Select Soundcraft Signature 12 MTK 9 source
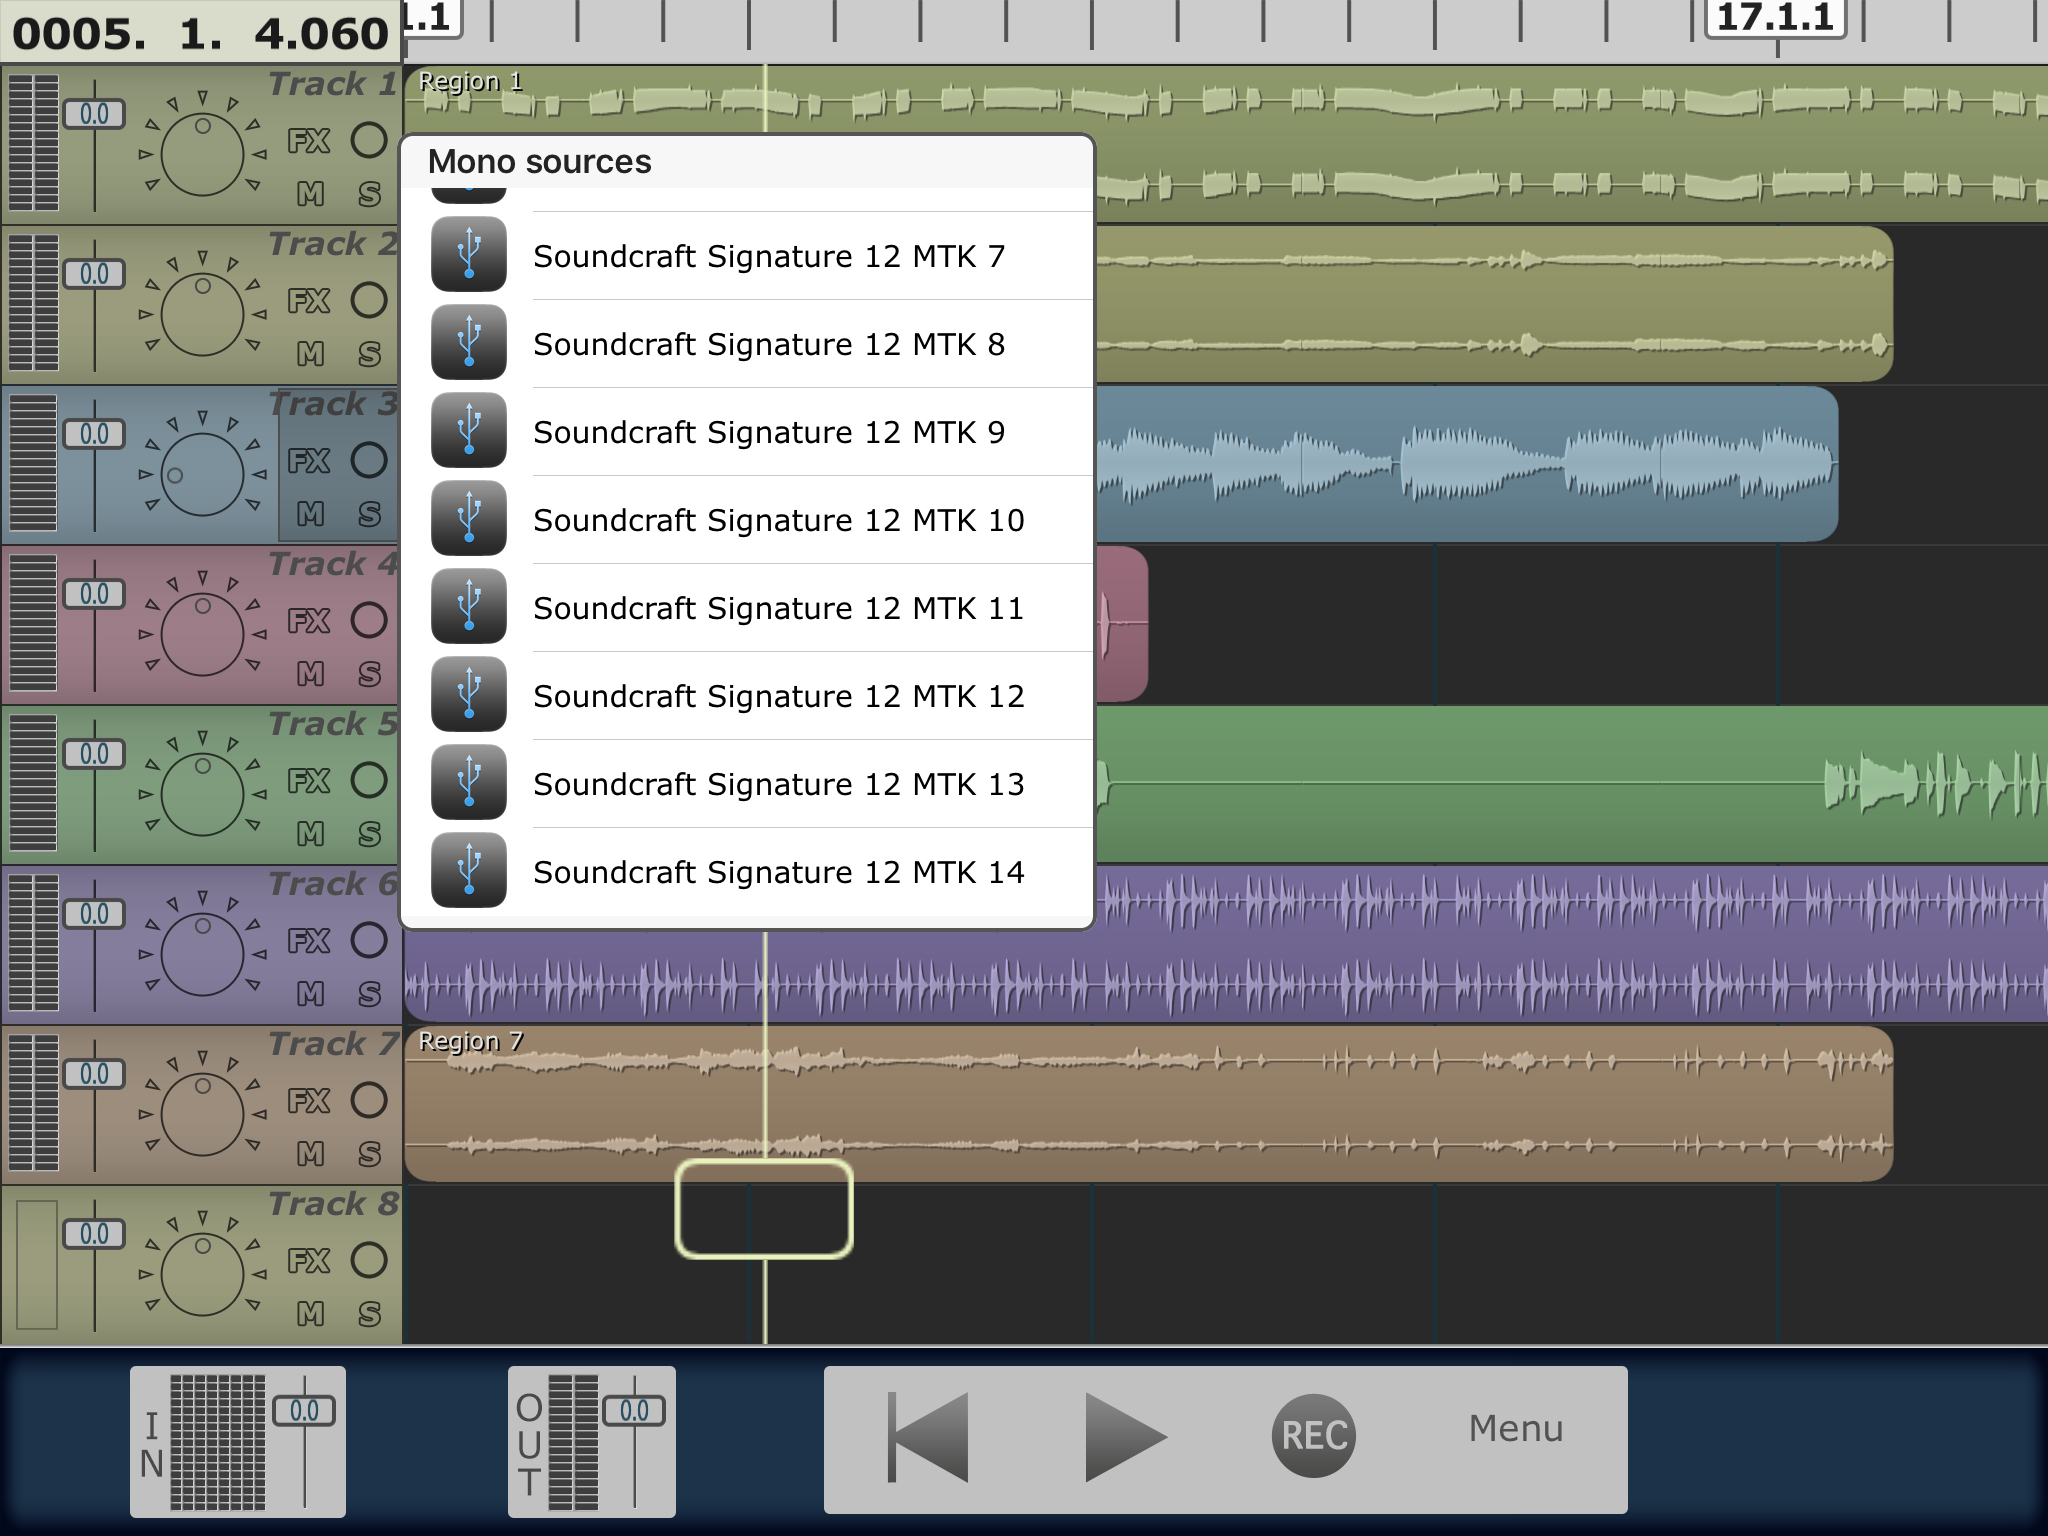The width and height of the screenshot is (2048, 1536). (x=747, y=432)
